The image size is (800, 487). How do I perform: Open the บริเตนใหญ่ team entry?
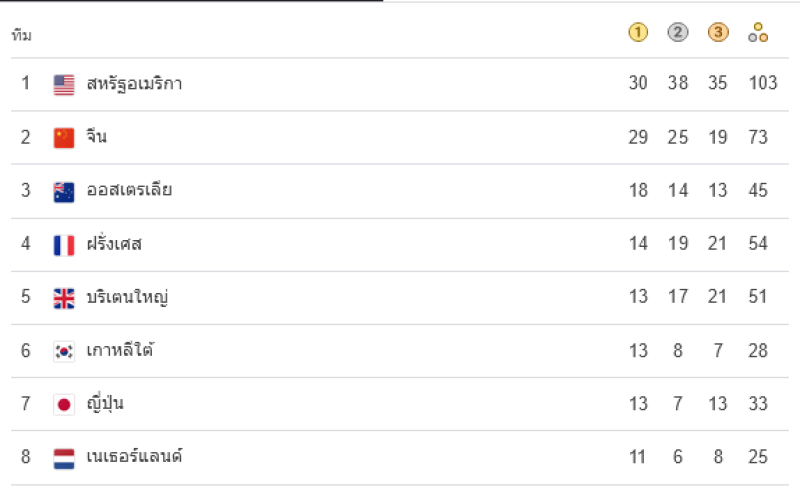pos(400,297)
